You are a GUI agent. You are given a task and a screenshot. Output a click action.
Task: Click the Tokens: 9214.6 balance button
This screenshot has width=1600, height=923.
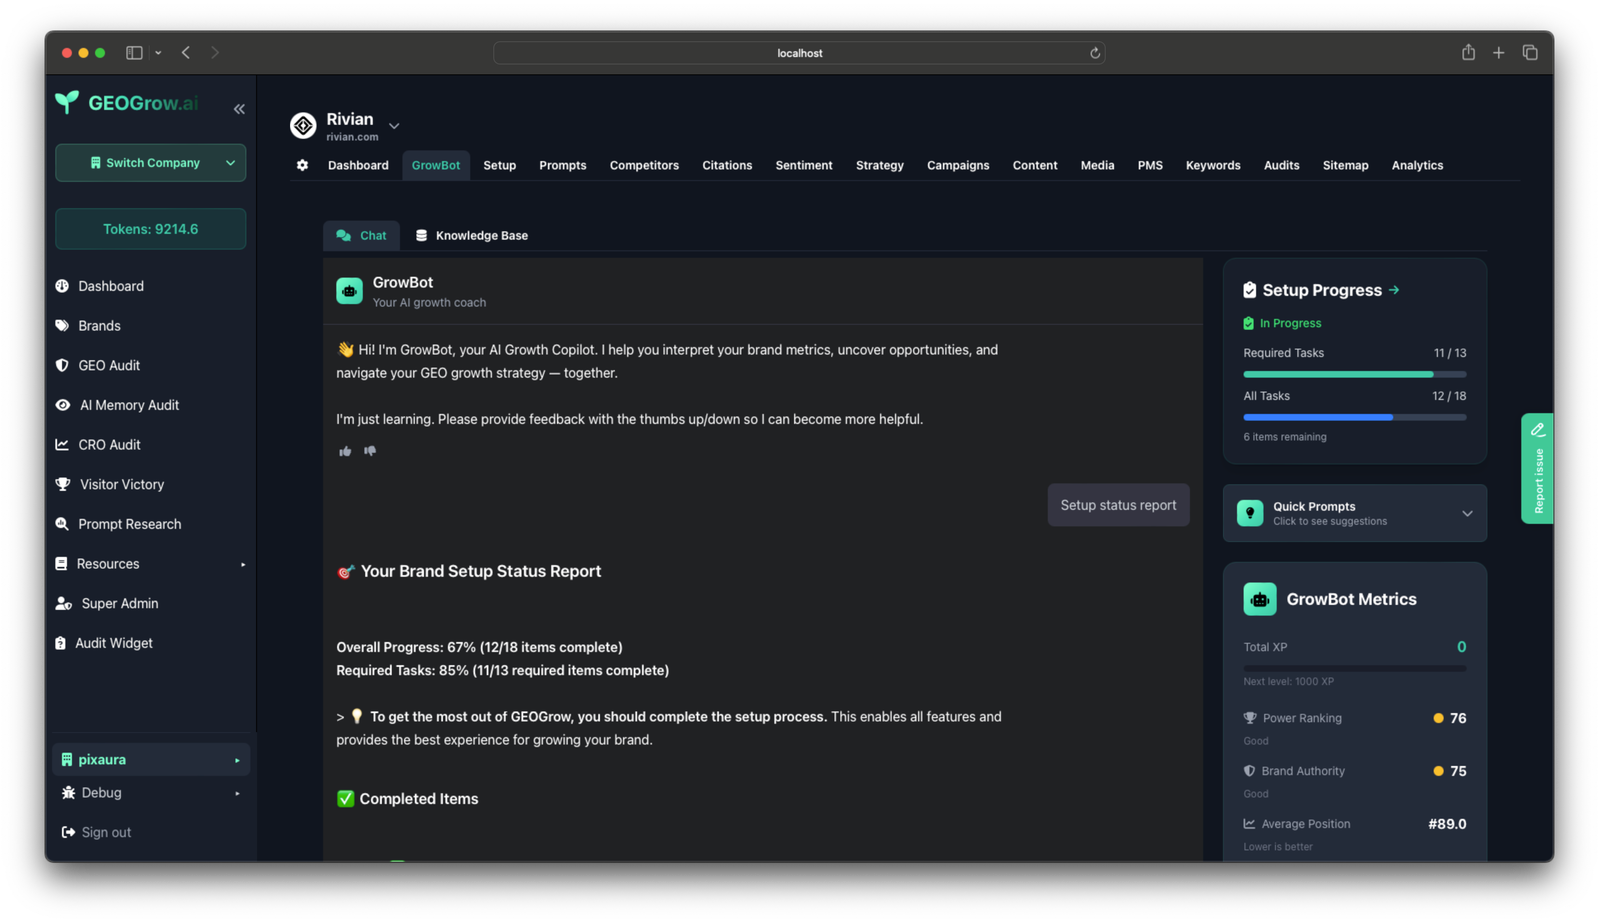coord(151,229)
